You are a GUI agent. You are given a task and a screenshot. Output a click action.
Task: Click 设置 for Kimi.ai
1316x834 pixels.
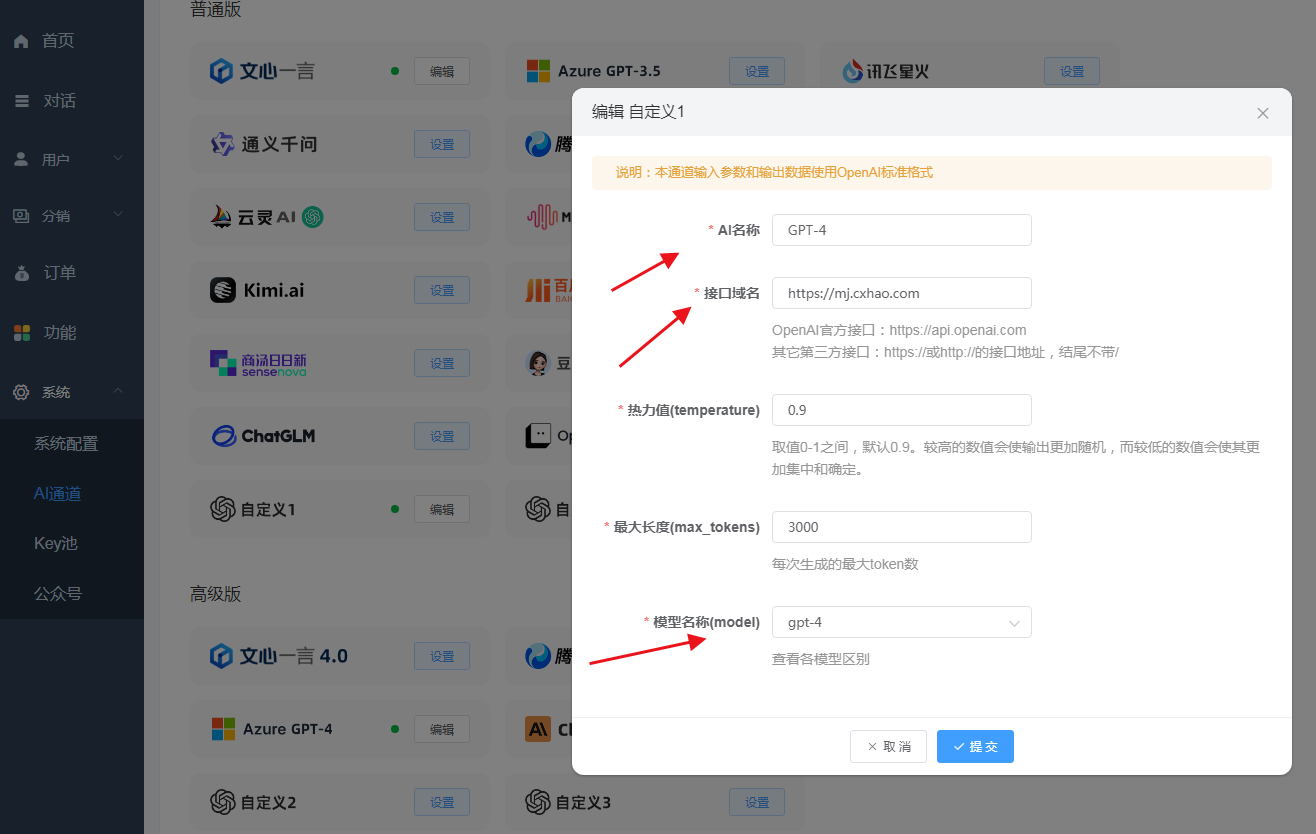click(x=442, y=290)
